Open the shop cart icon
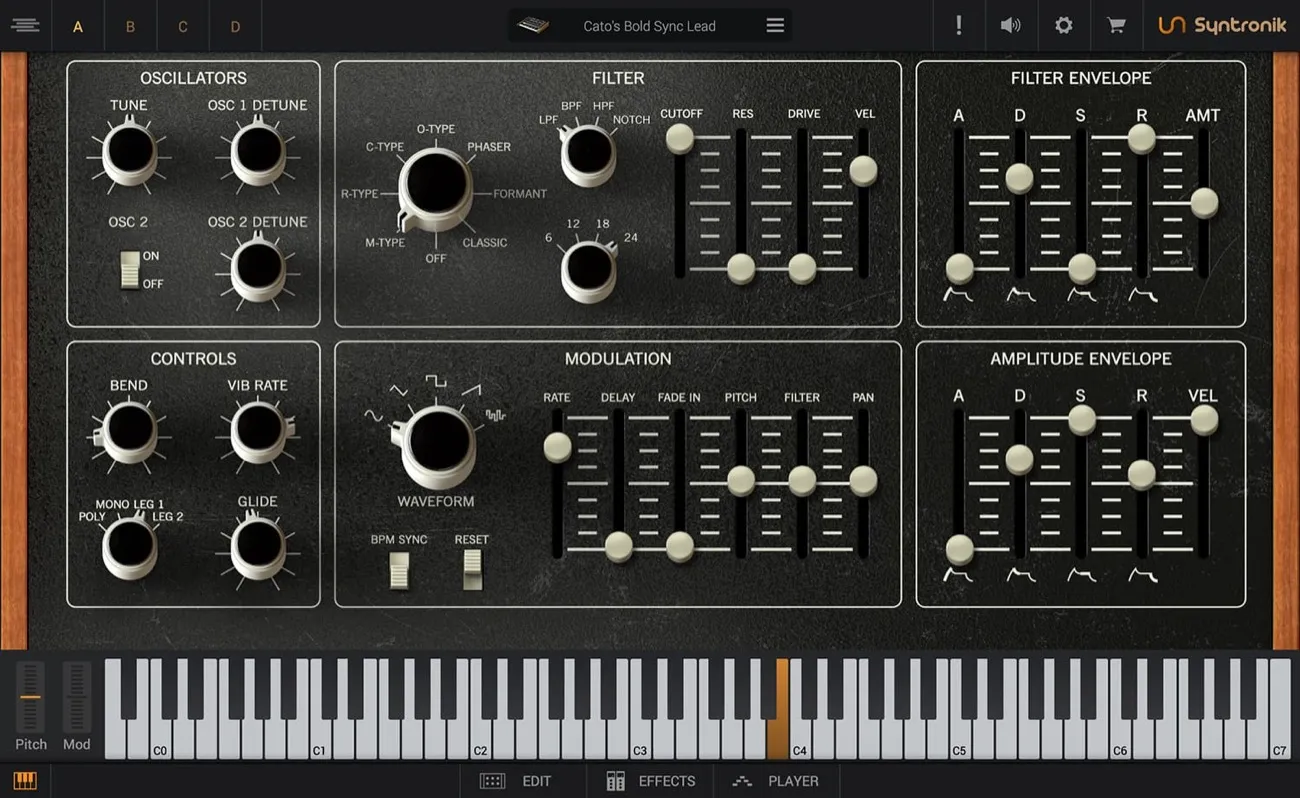 coord(1116,25)
